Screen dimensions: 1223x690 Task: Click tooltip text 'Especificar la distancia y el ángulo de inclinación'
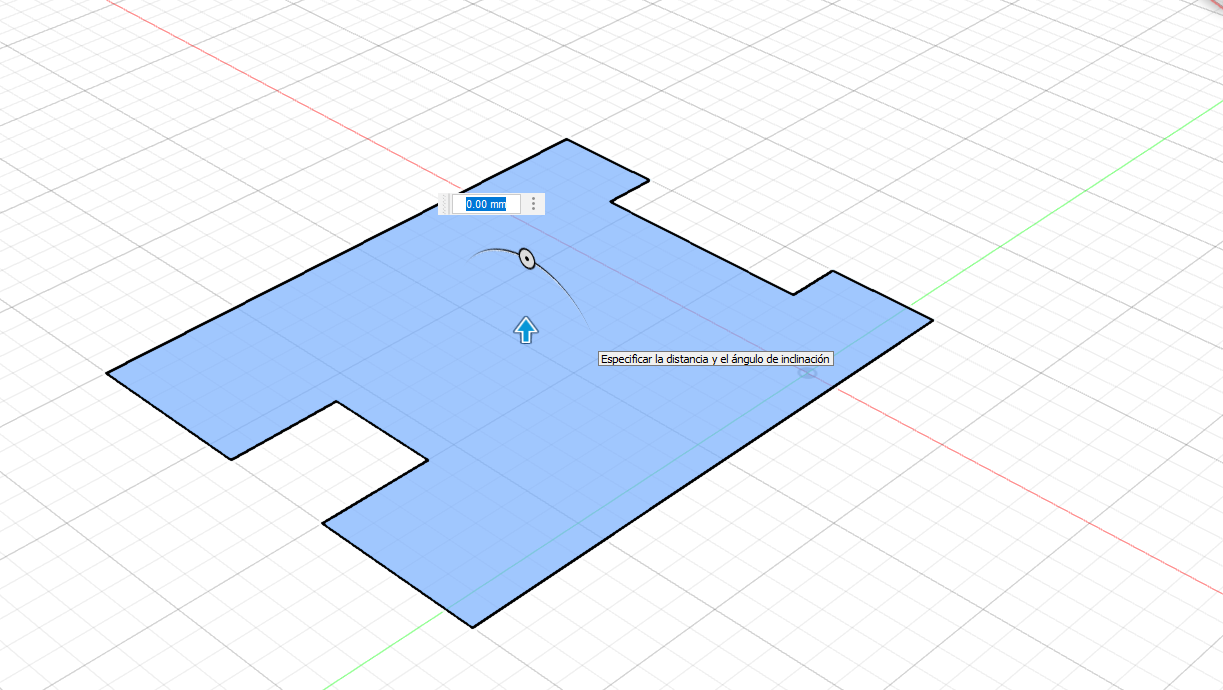pyautogui.click(x=715, y=359)
